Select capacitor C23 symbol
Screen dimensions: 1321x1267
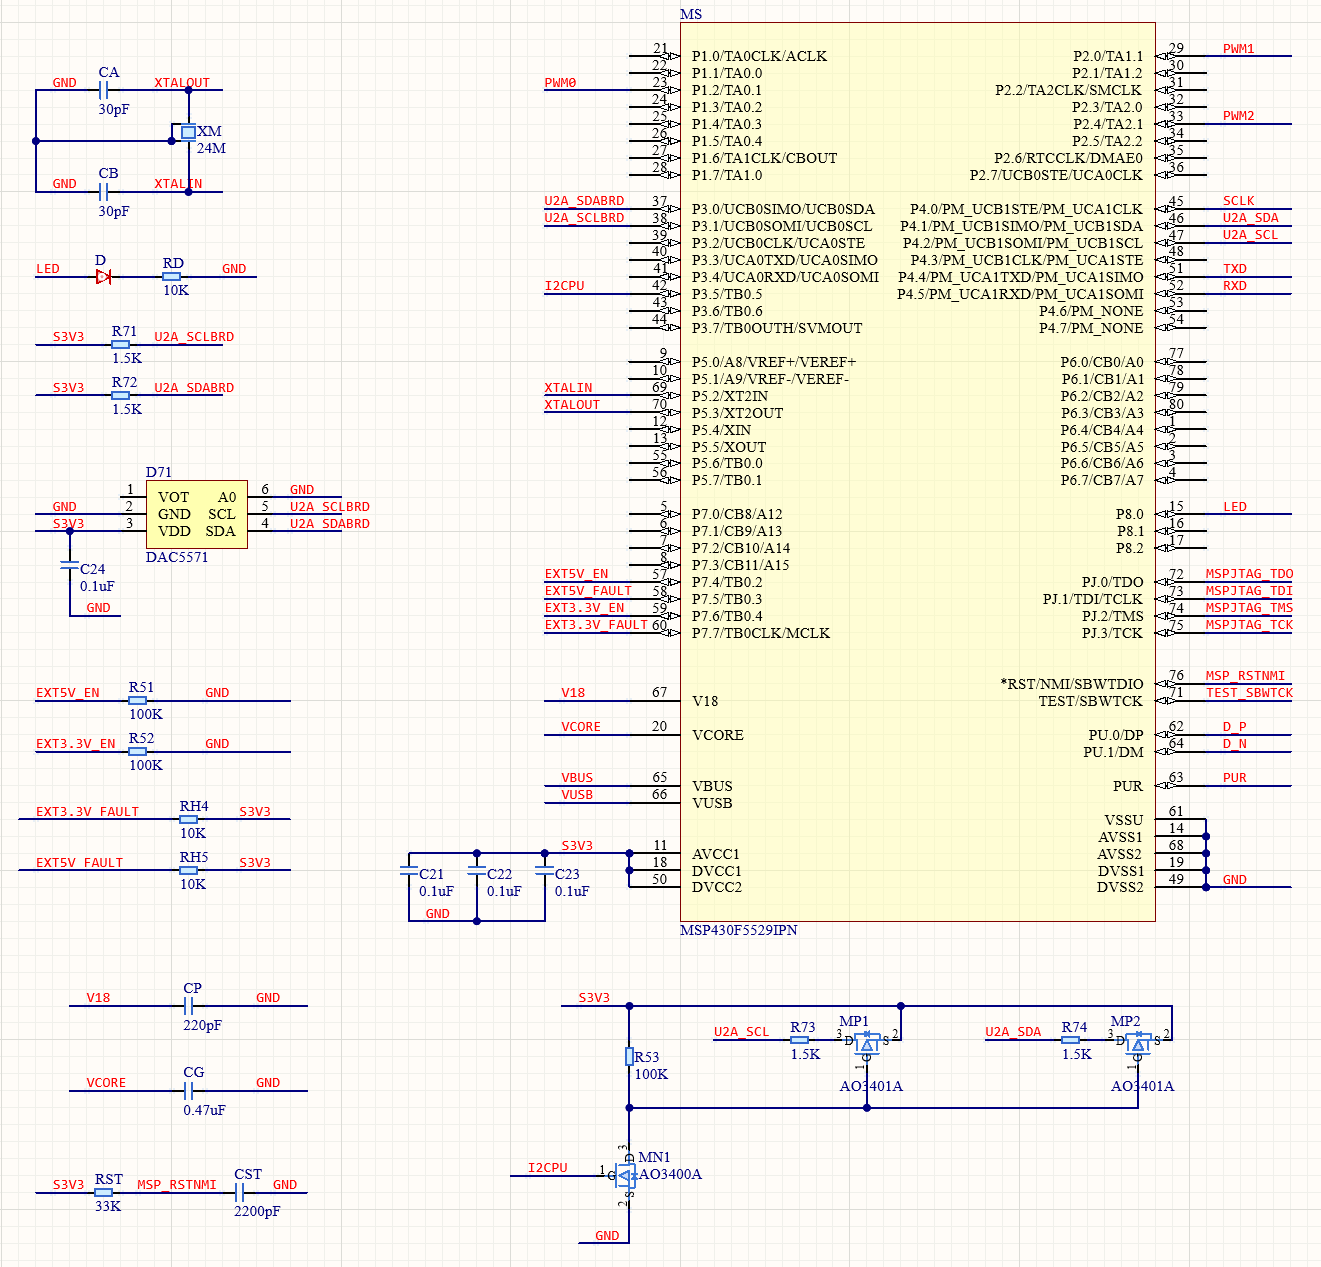tap(545, 872)
